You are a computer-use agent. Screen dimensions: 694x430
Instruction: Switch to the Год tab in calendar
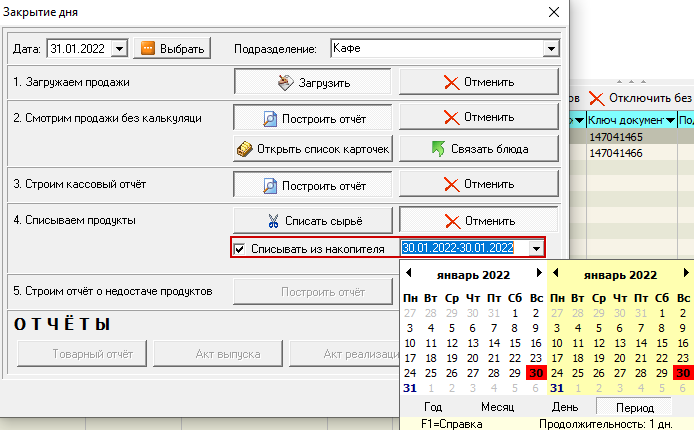point(432,407)
